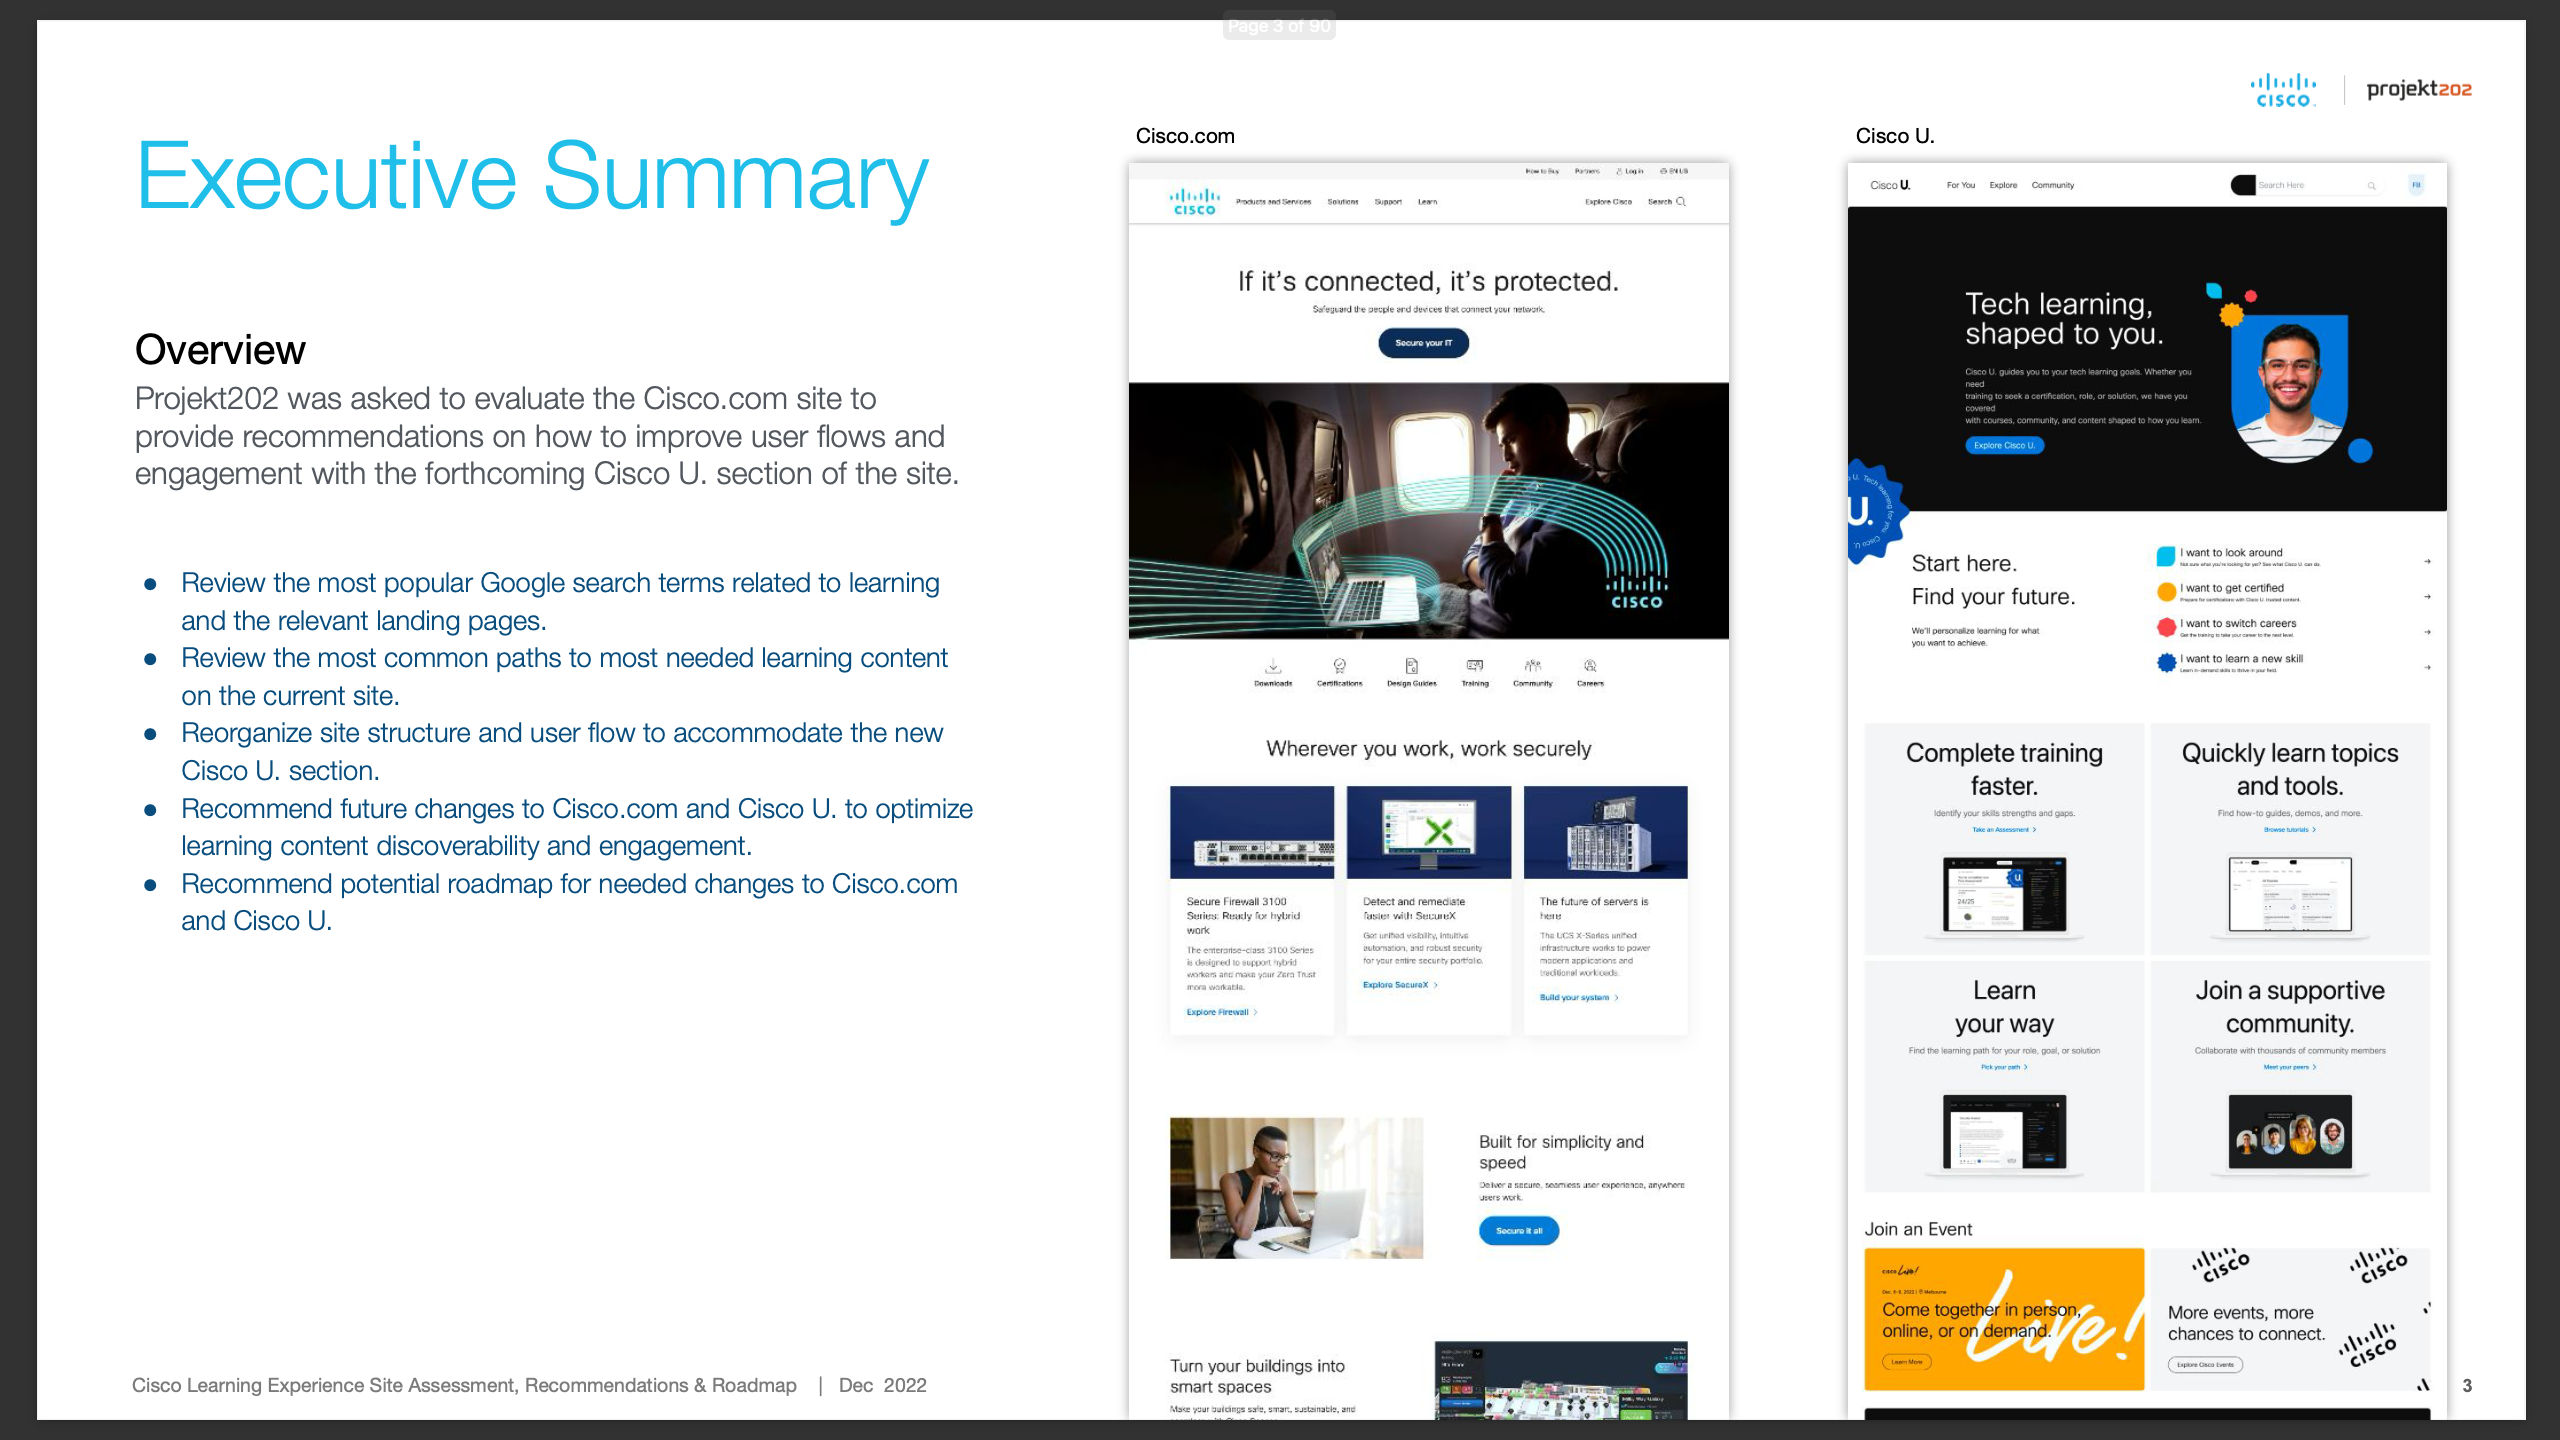Click the 'Build your system' link
Viewport: 2560px width, 1440px height.
[1579, 998]
